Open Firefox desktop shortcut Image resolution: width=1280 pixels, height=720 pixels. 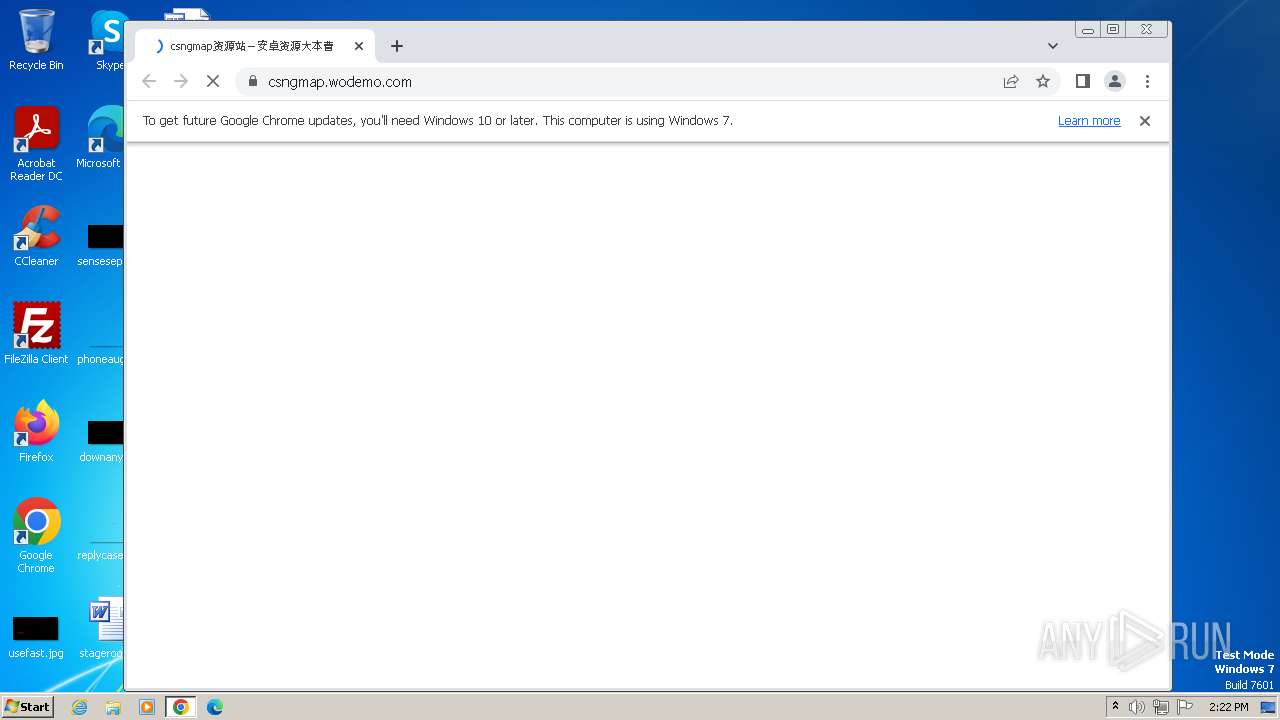(x=36, y=431)
